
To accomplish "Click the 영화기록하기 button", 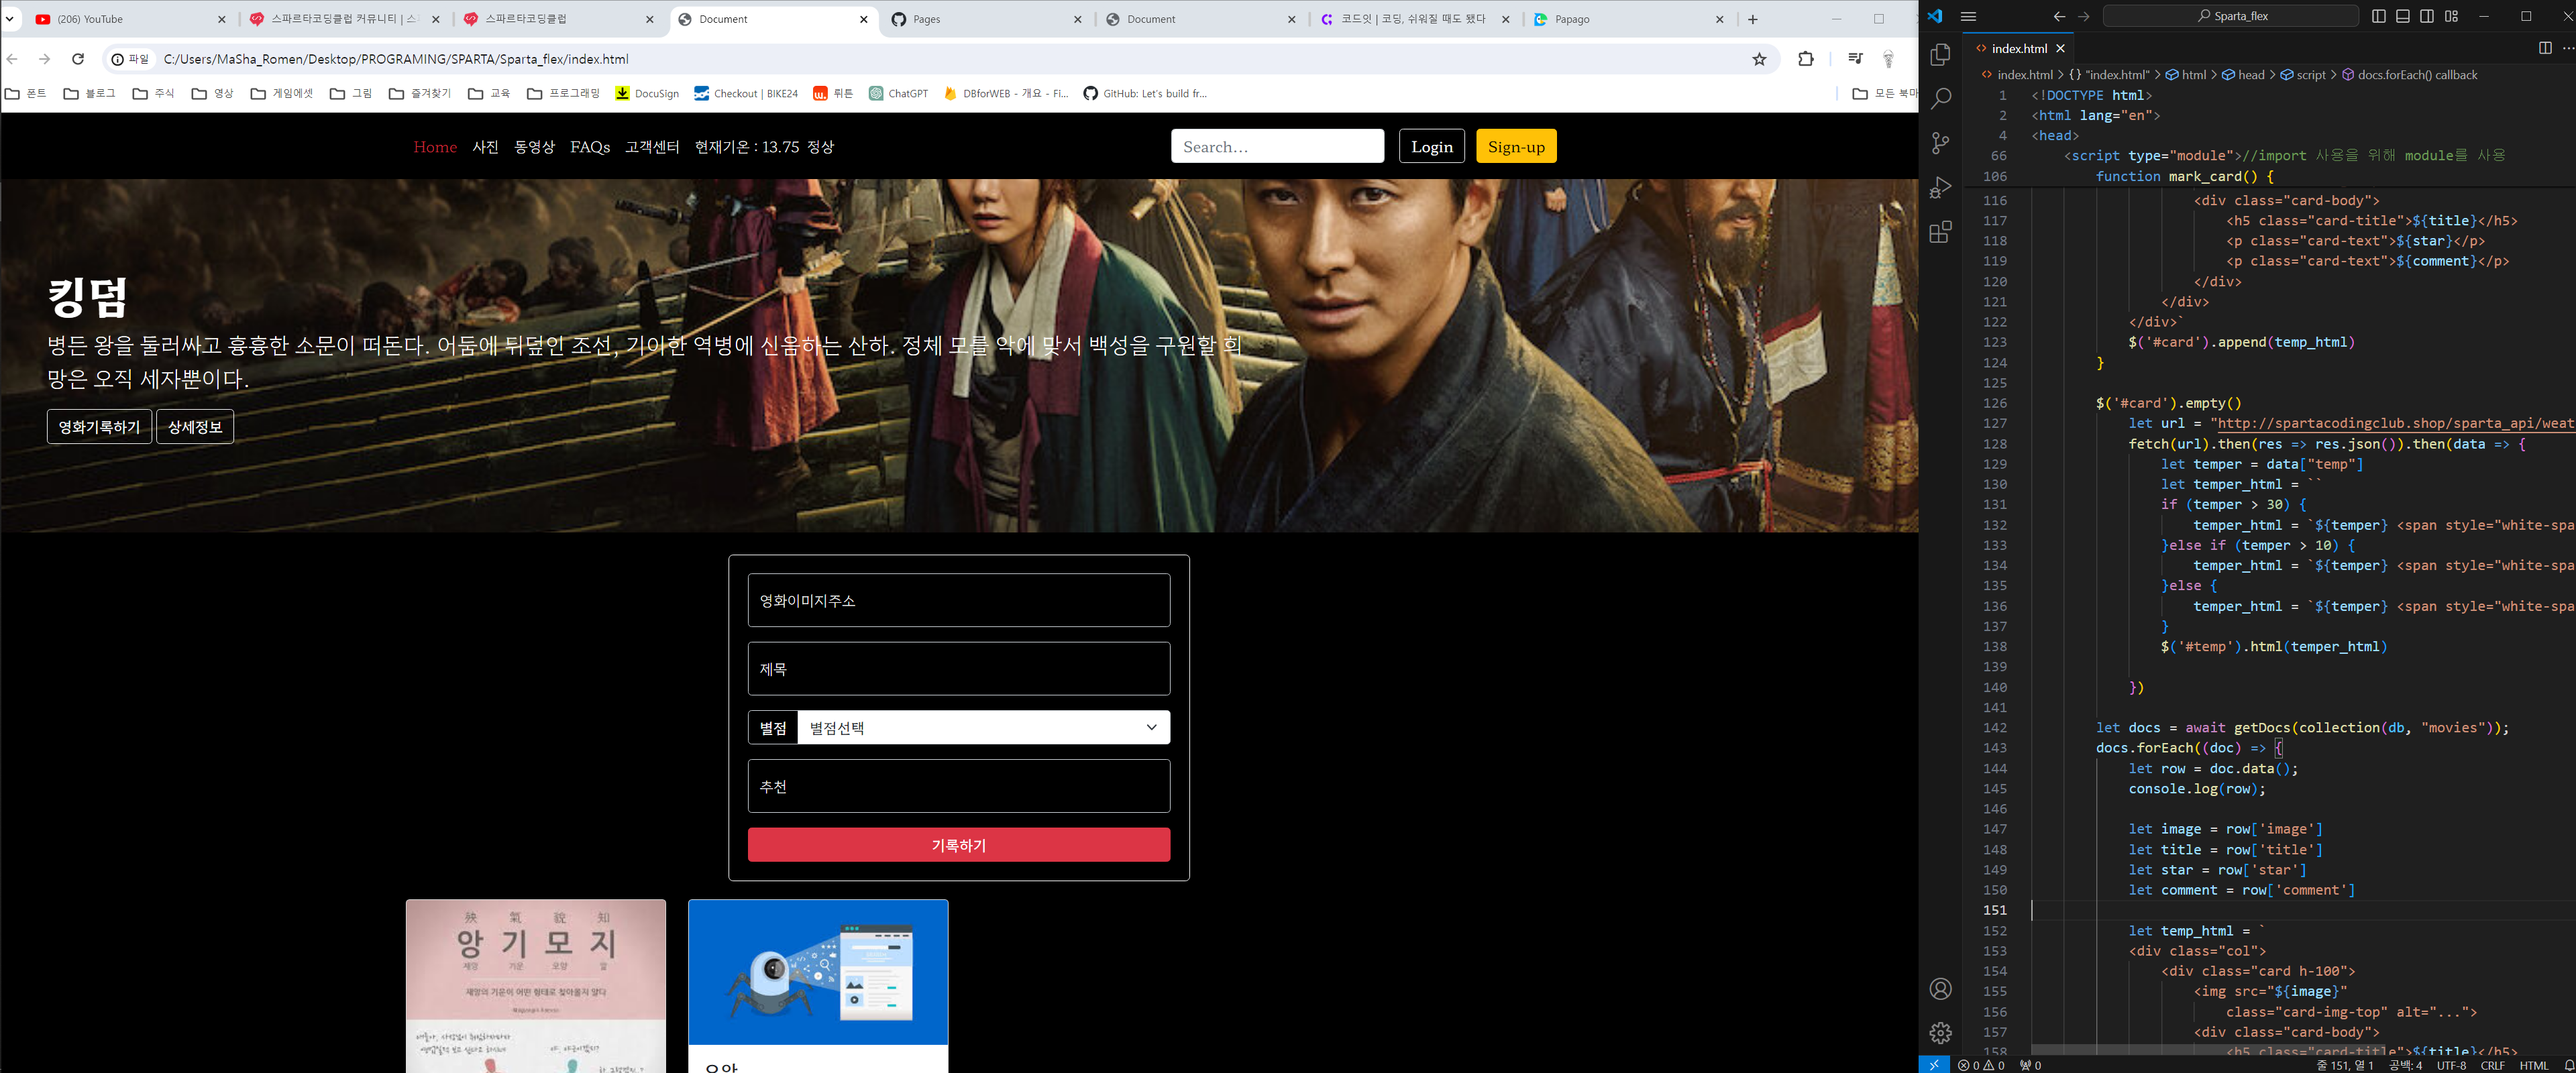I will [99, 427].
